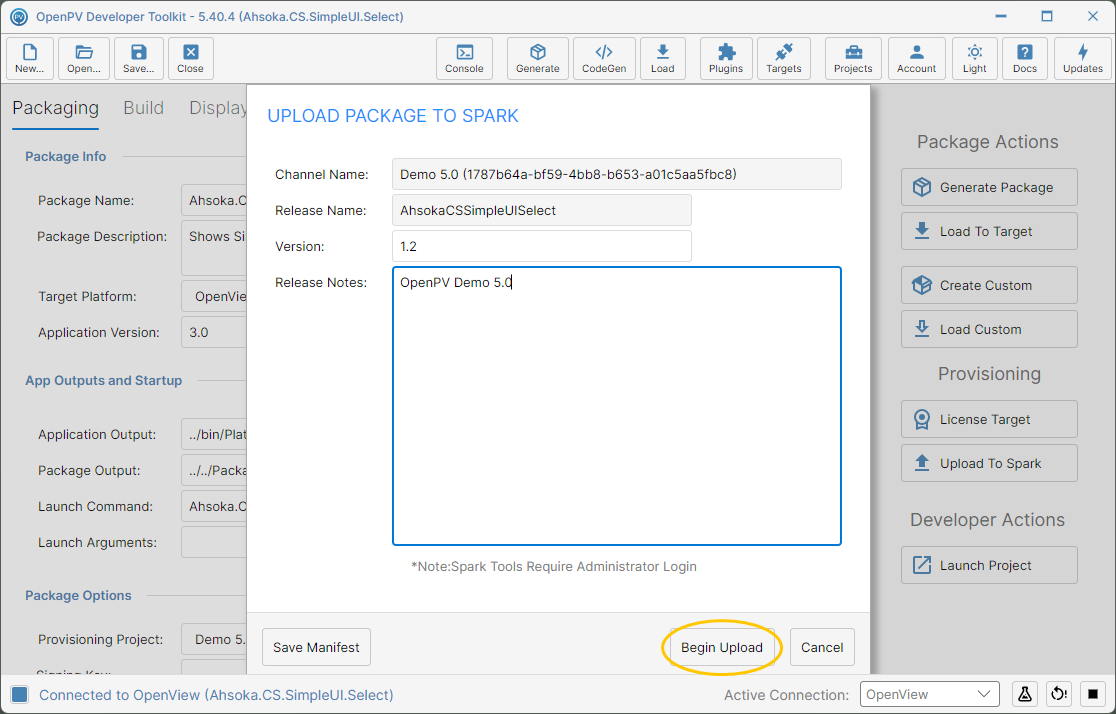Click License Target button
The image size is (1116, 714).
tap(989, 419)
